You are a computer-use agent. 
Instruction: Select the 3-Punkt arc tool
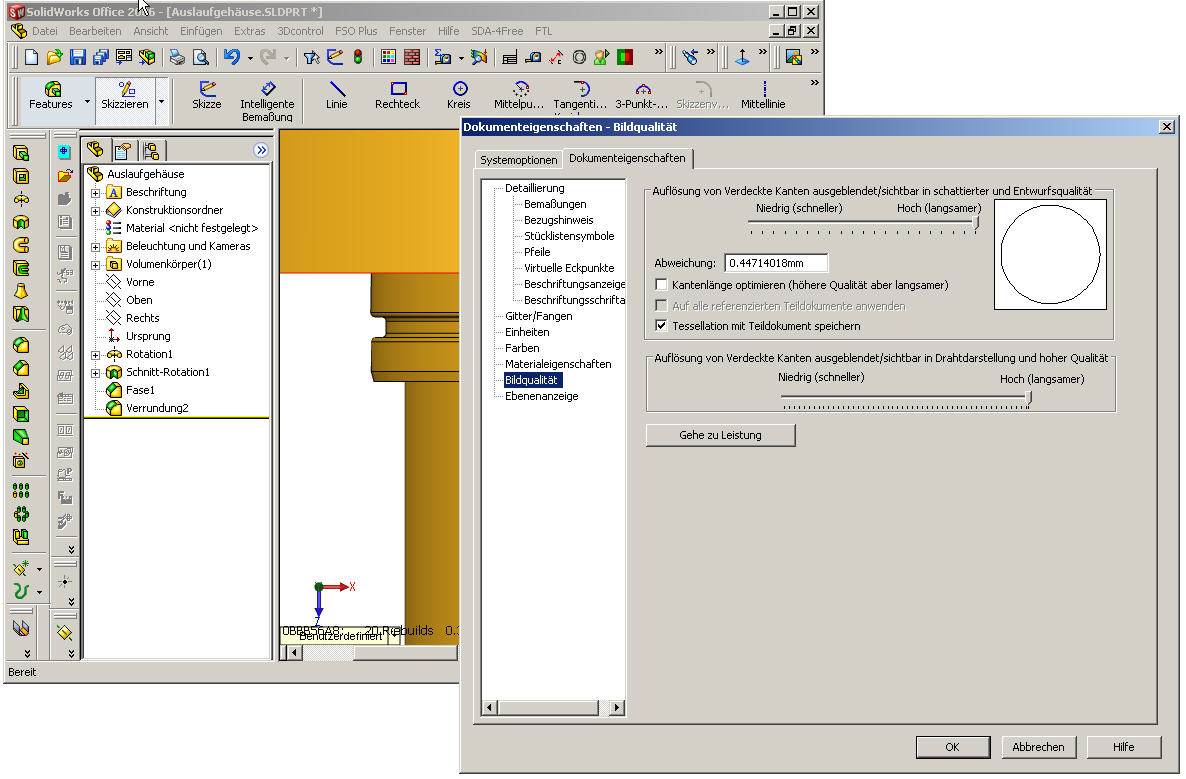tap(641, 95)
